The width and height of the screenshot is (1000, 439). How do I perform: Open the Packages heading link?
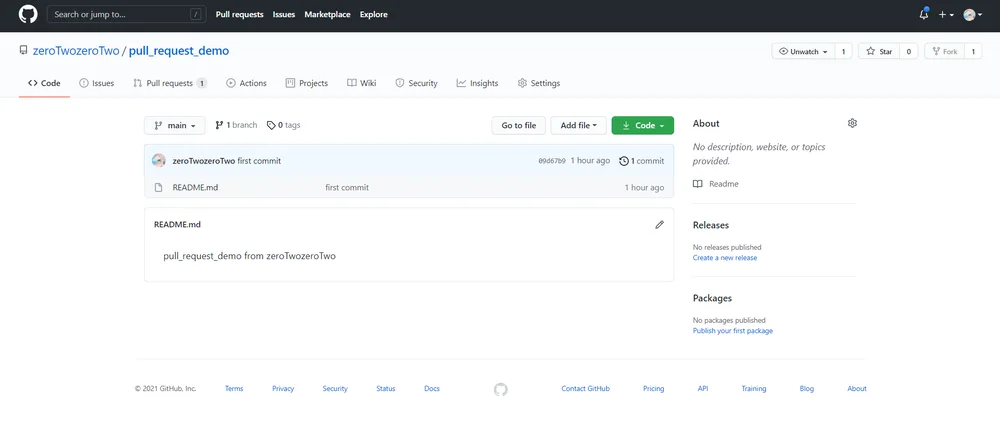click(712, 298)
